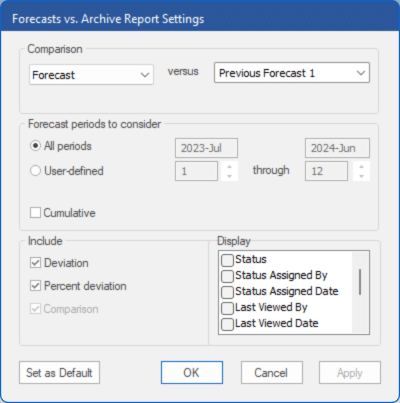
Task: Click the Display list scrollbar thumb
Action: tap(360, 282)
